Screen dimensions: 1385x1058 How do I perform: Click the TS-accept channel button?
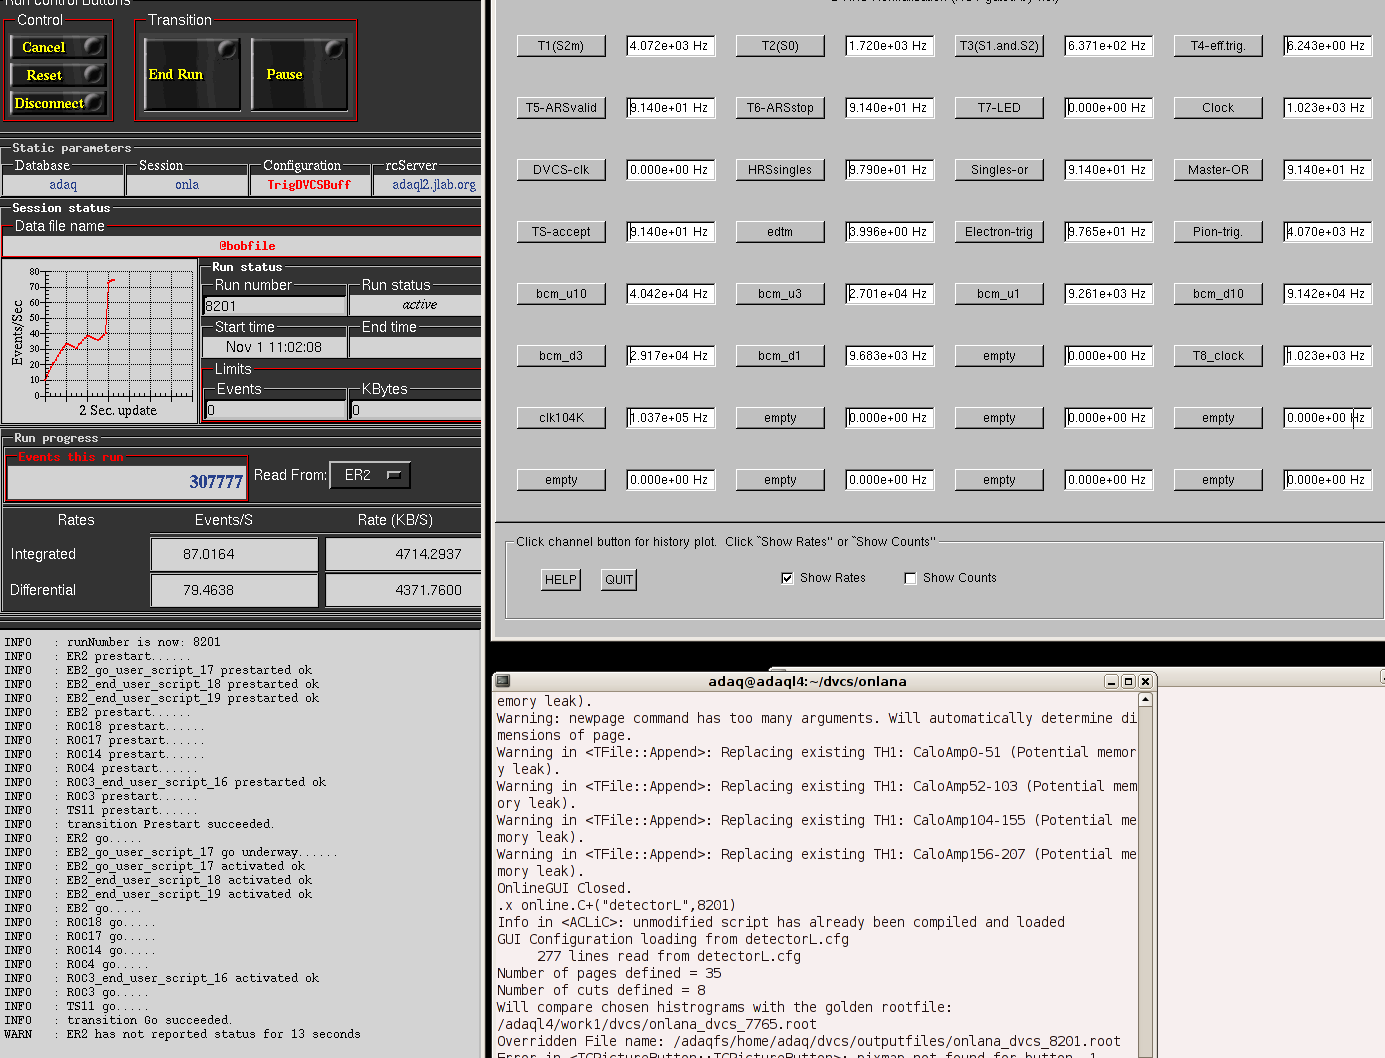tap(561, 232)
